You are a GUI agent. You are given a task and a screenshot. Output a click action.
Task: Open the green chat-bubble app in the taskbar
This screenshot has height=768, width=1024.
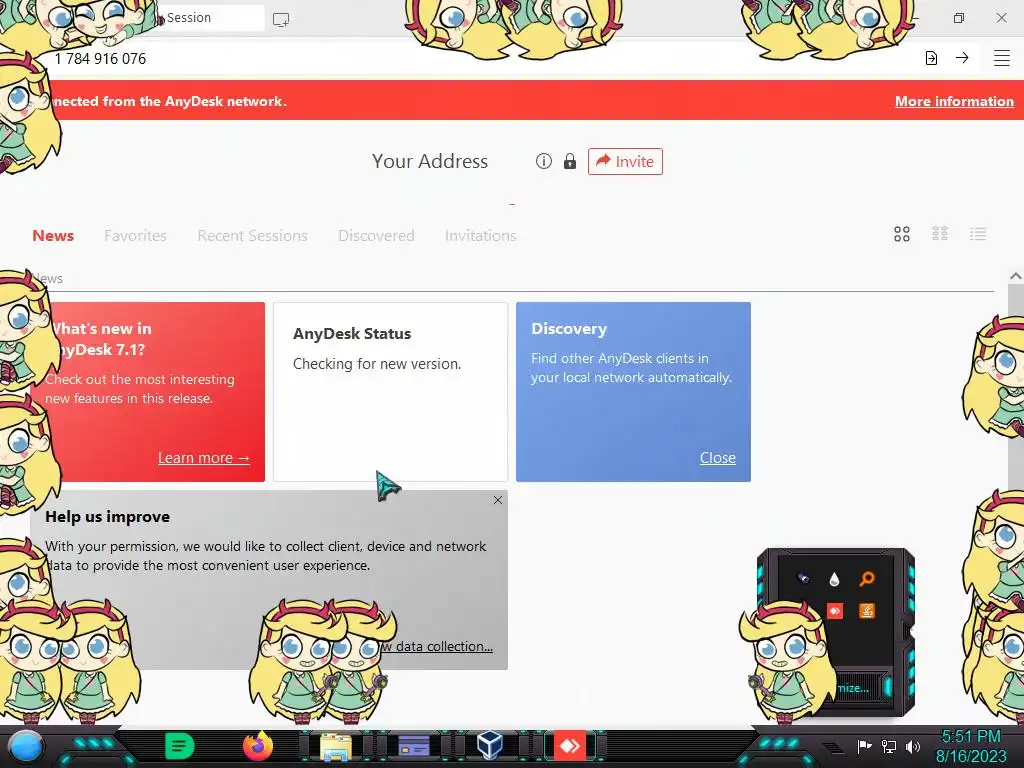point(179,746)
